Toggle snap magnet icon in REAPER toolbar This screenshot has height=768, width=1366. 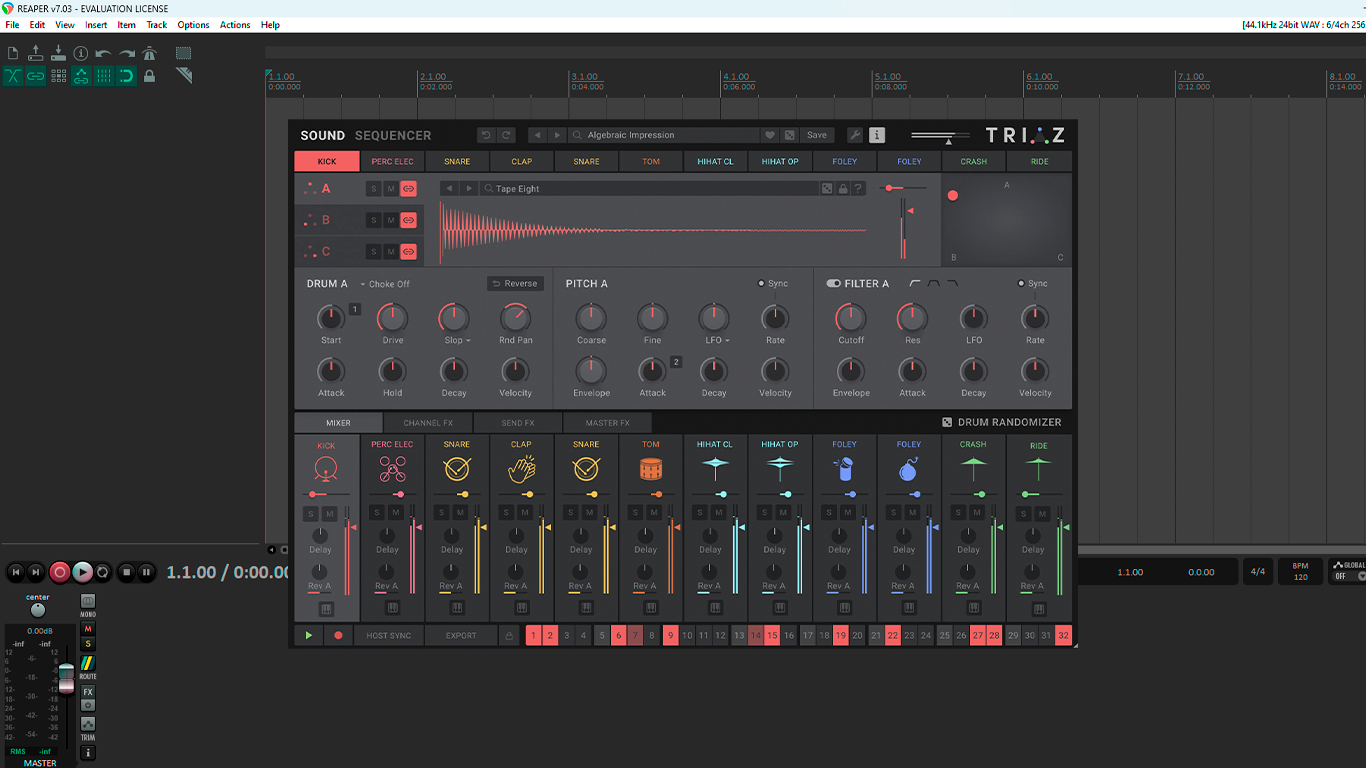click(127, 76)
